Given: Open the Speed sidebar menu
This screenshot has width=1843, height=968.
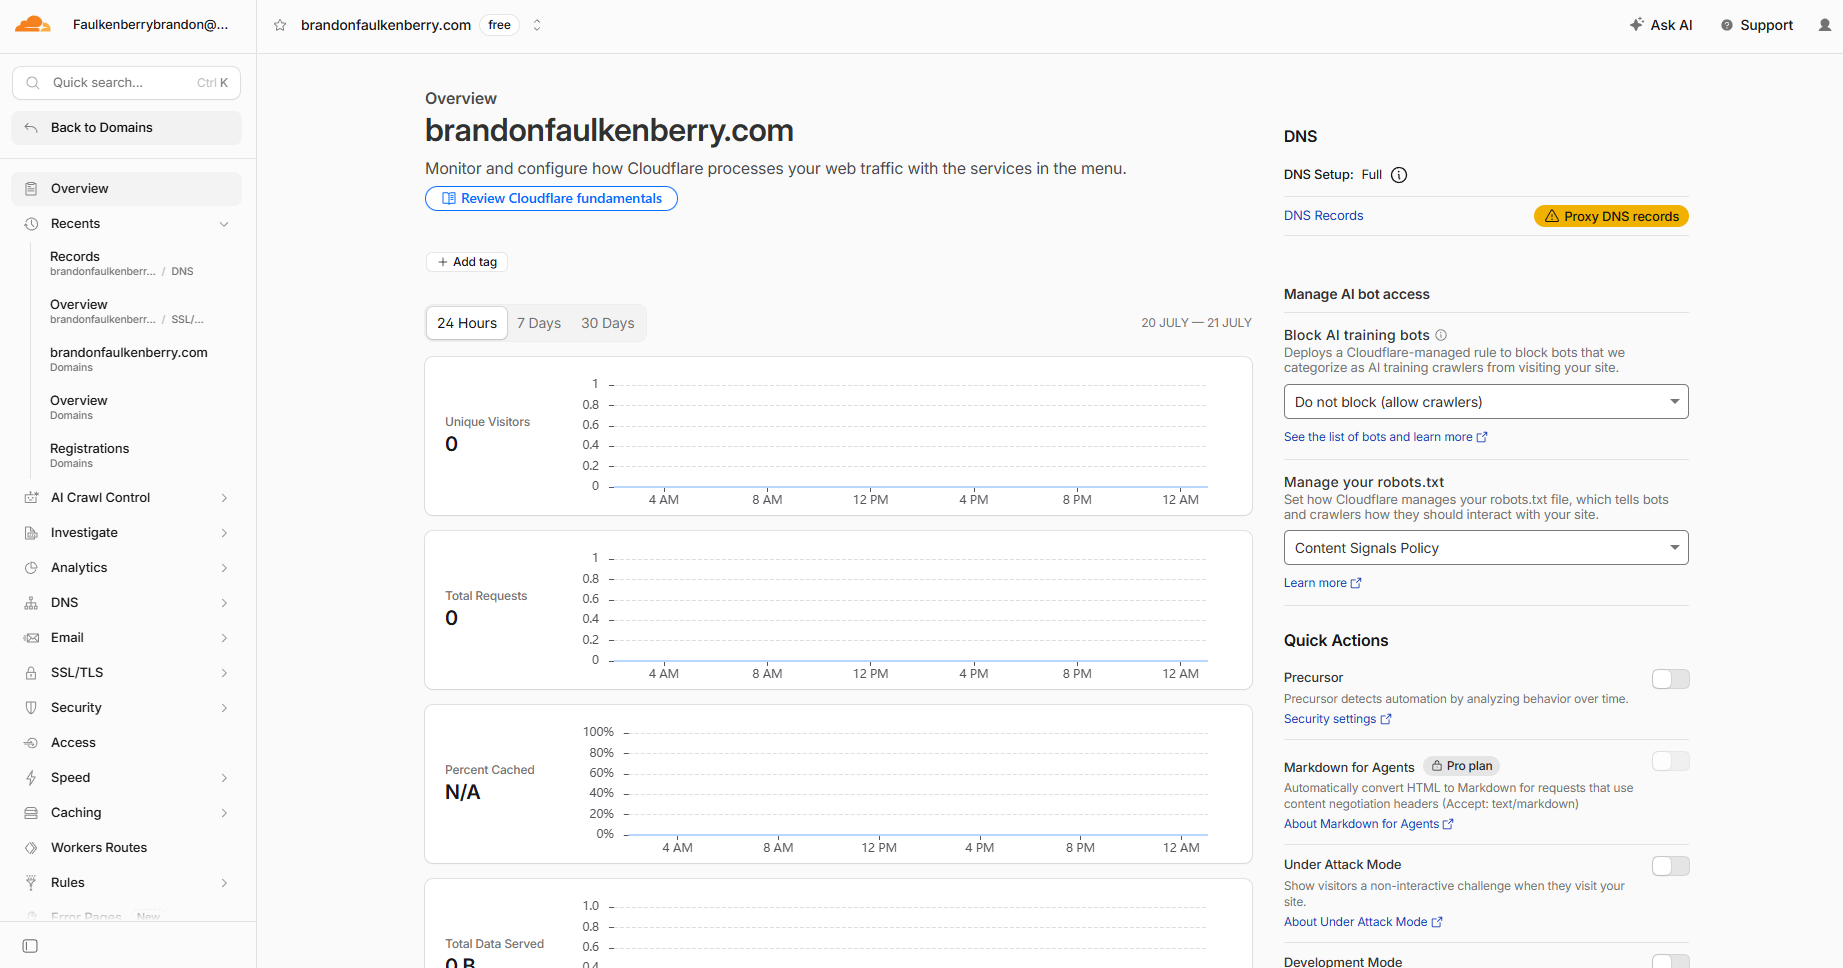Looking at the screenshot, I should [x=126, y=778].
